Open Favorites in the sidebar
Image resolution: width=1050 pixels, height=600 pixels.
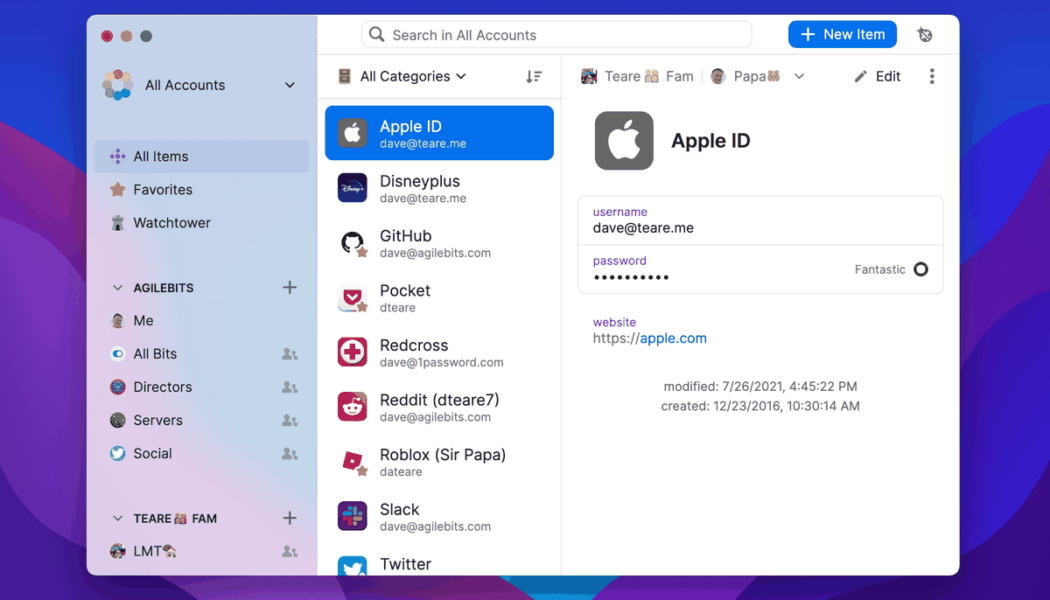[x=162, y=190]
